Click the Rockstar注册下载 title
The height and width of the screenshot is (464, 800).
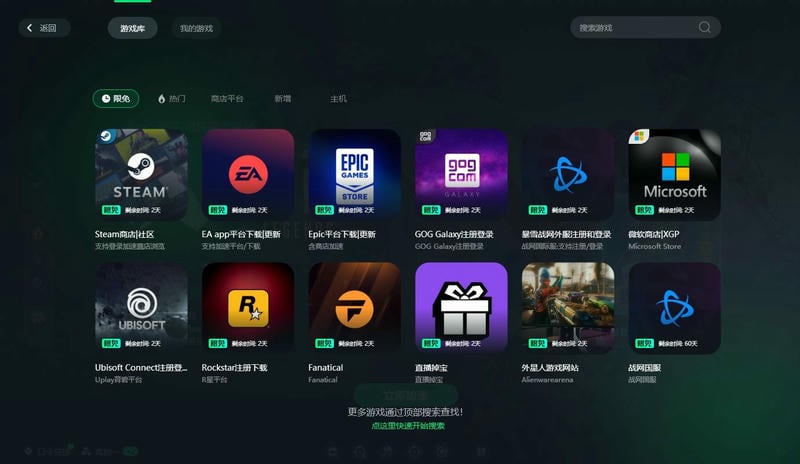tap(234, 368)
